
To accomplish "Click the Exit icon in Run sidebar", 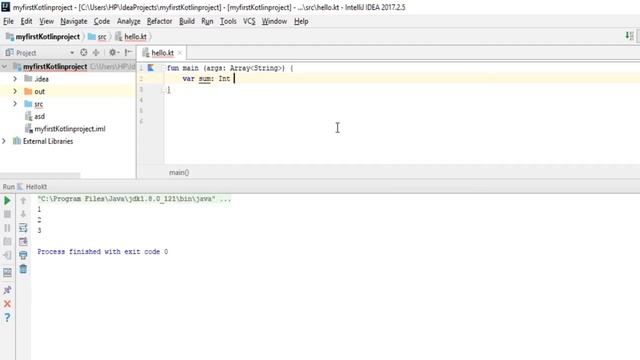I will [x=7, y=256].
